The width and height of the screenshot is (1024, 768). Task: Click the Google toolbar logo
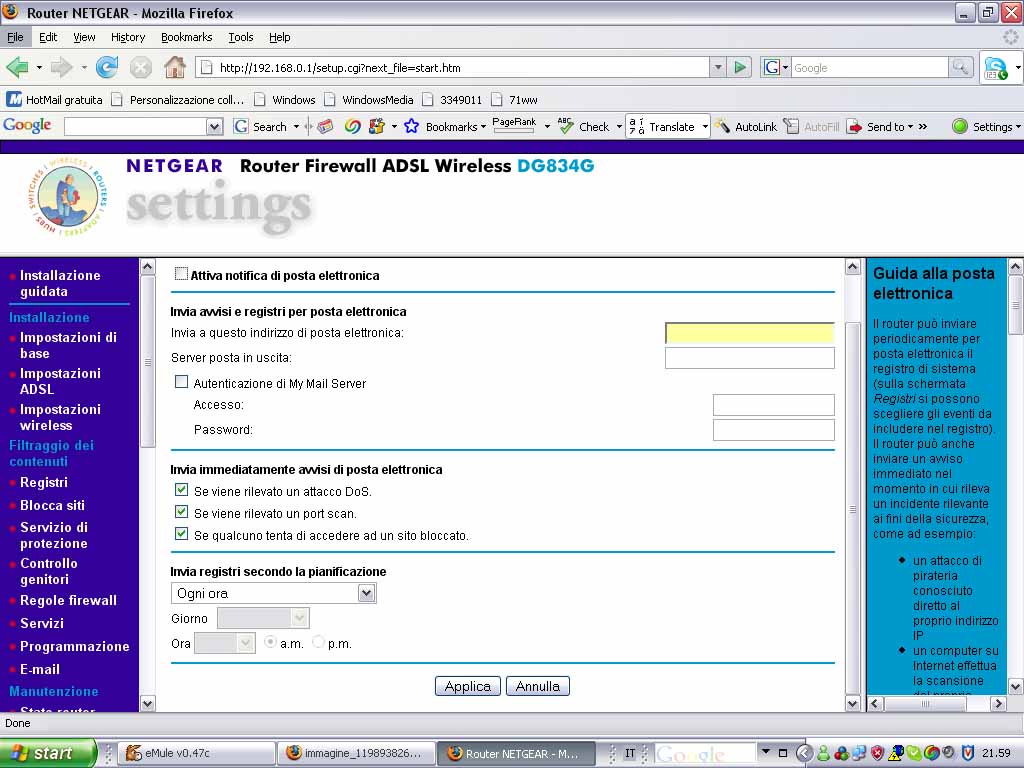(27, 125)
